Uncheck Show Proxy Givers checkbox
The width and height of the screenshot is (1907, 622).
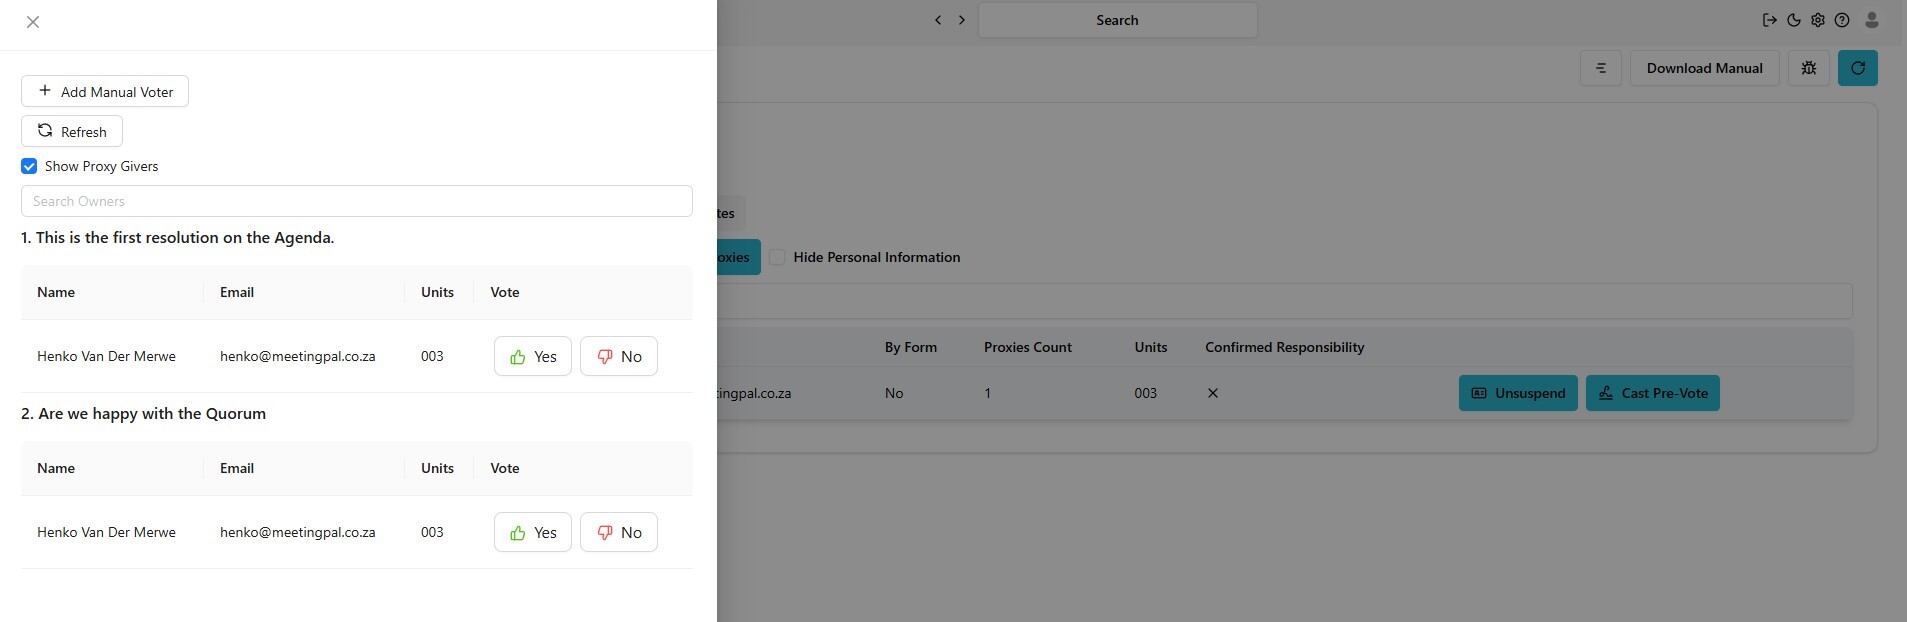pos(29,166)
